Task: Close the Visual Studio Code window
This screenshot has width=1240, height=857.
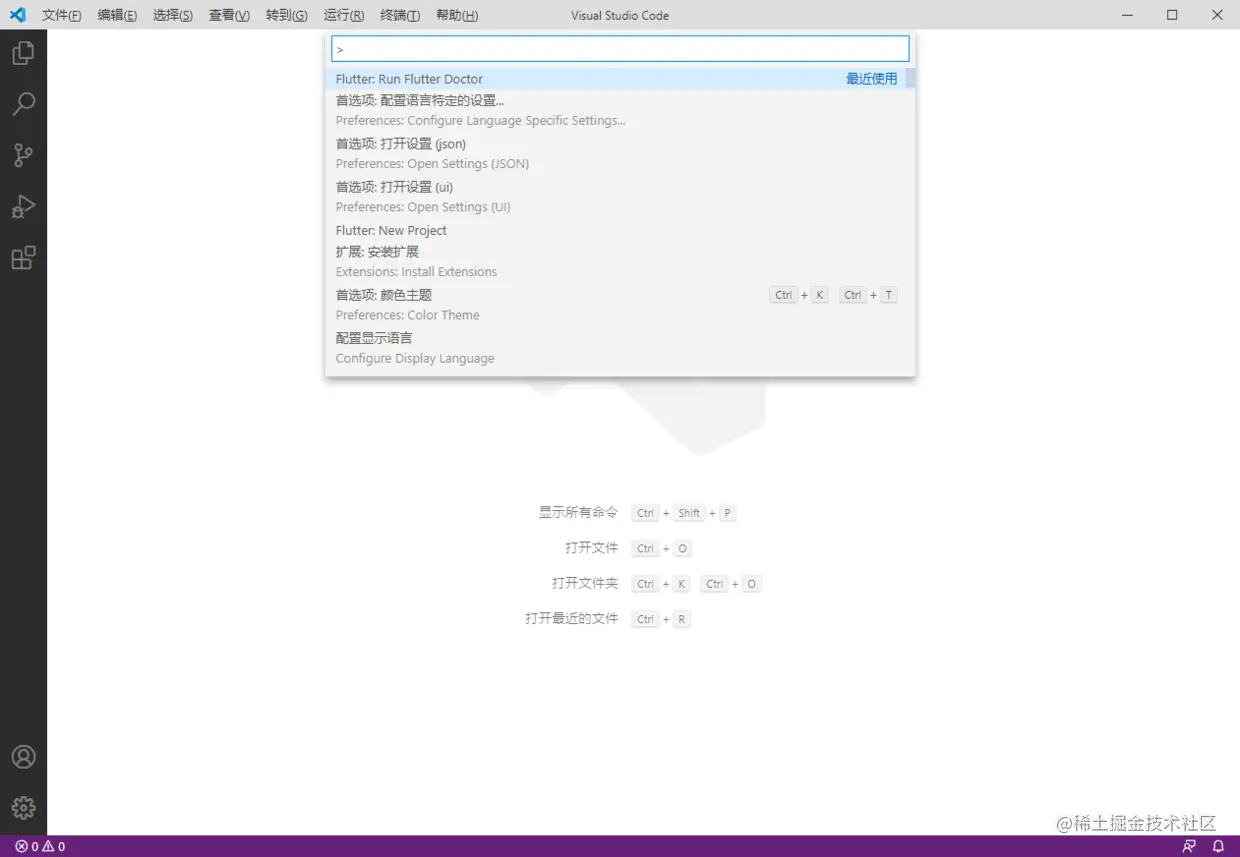Action: tap(1217, 15)
